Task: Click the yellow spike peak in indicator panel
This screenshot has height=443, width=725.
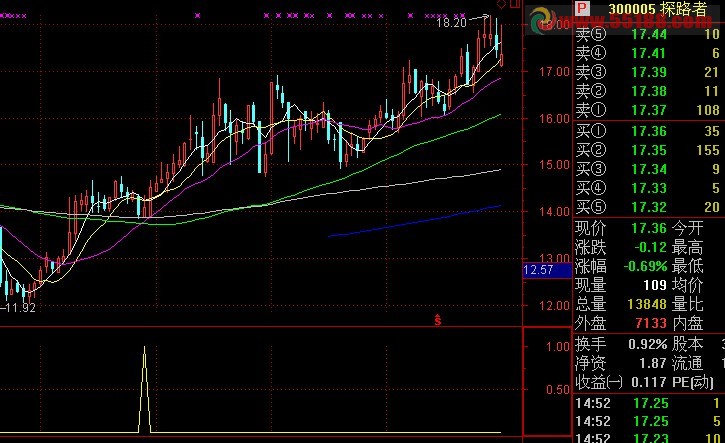Action: [x=145, y=348]
